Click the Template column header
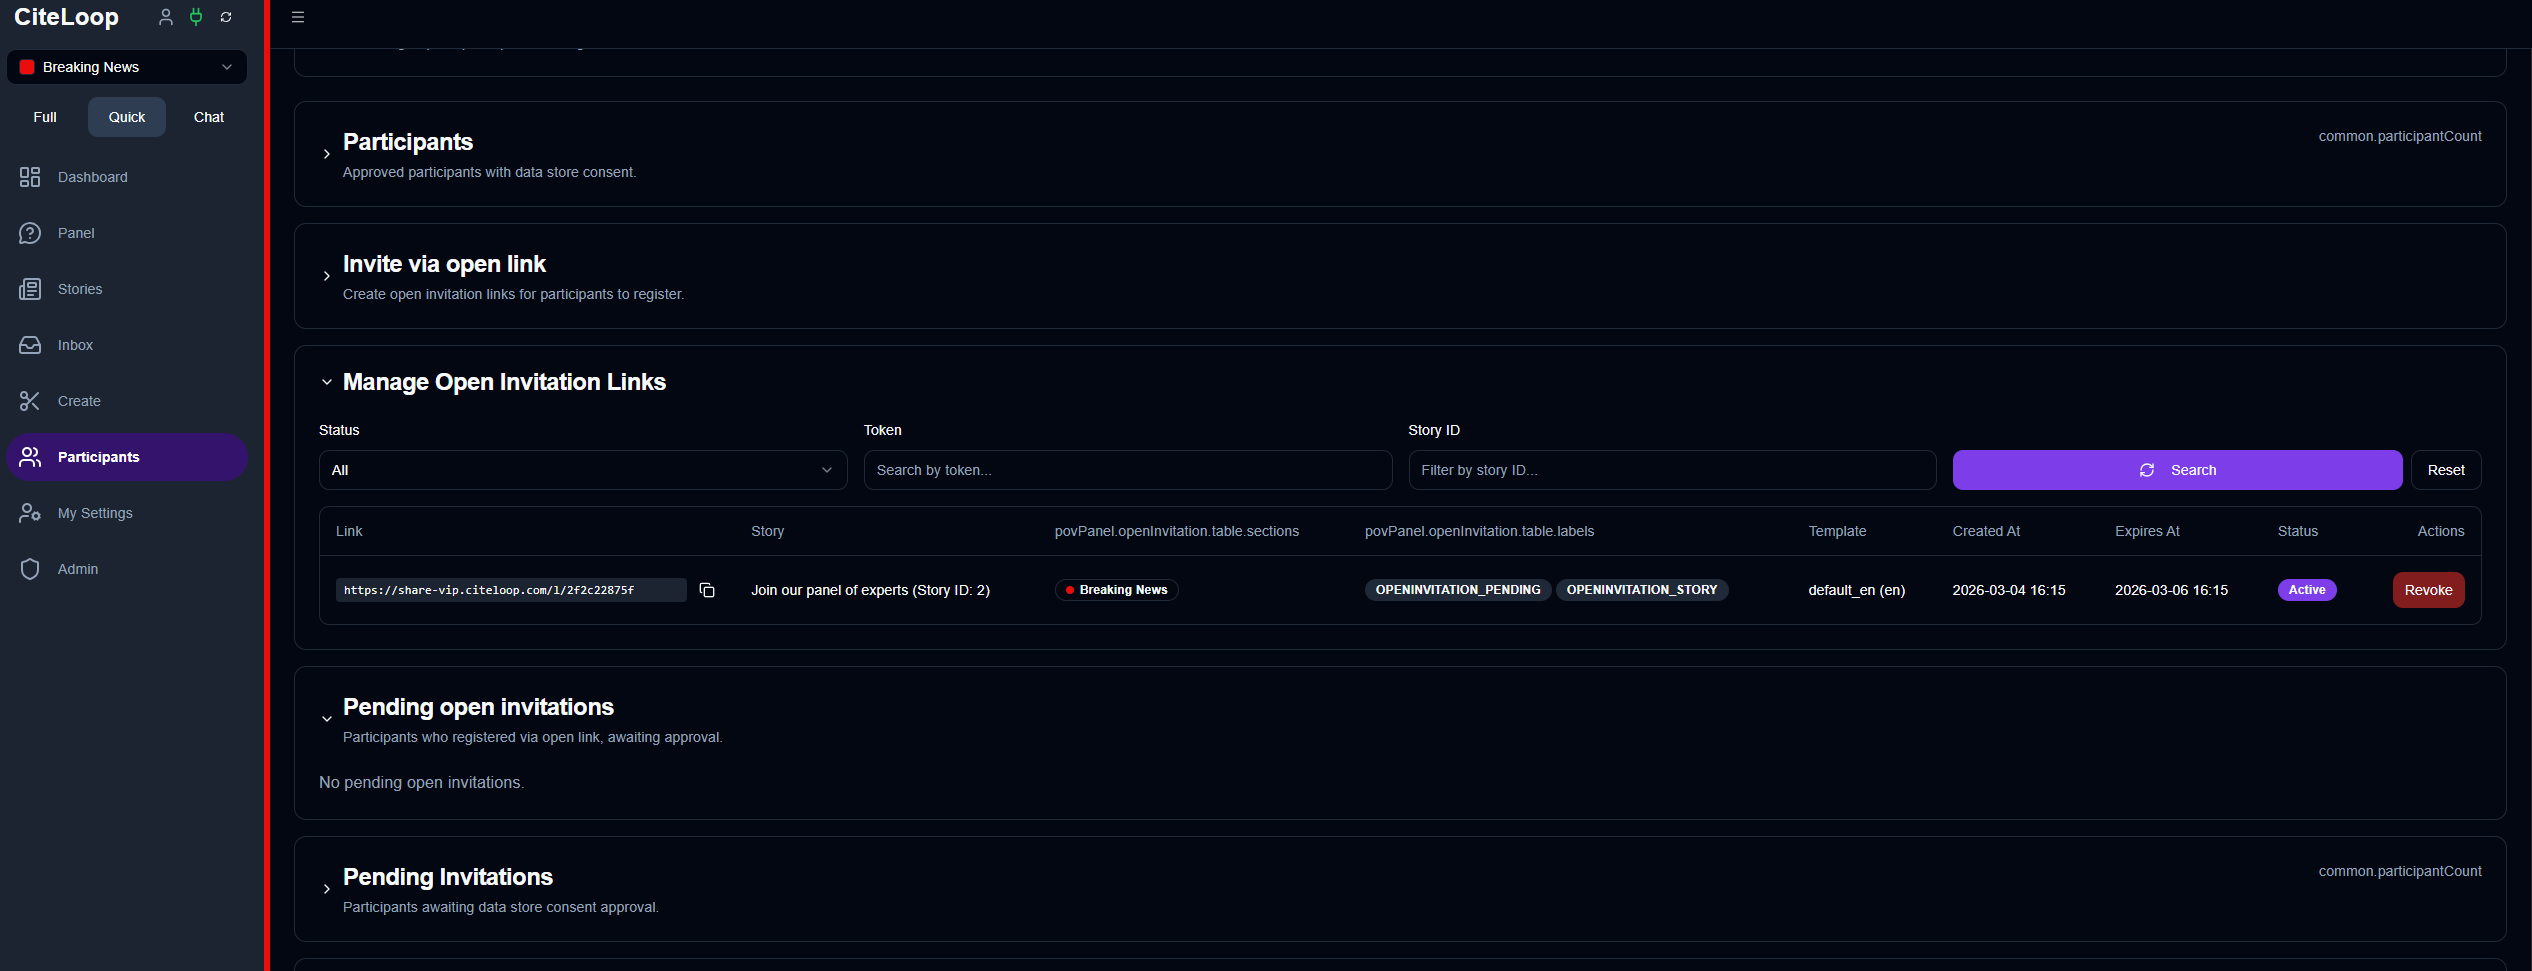Image resolution: width=2532 pixels, height=971 pixels. (1837, 531)
